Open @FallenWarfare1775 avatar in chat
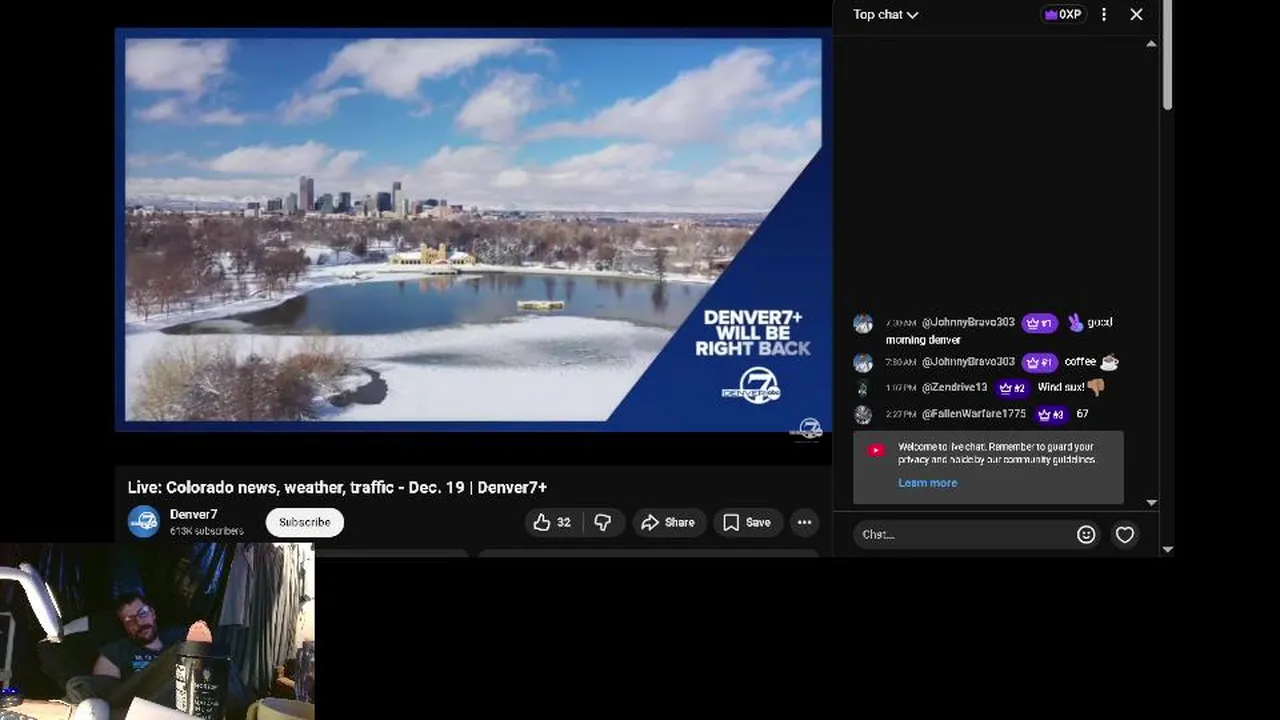This screenshot has height=720, width=1280. point(863,414)
